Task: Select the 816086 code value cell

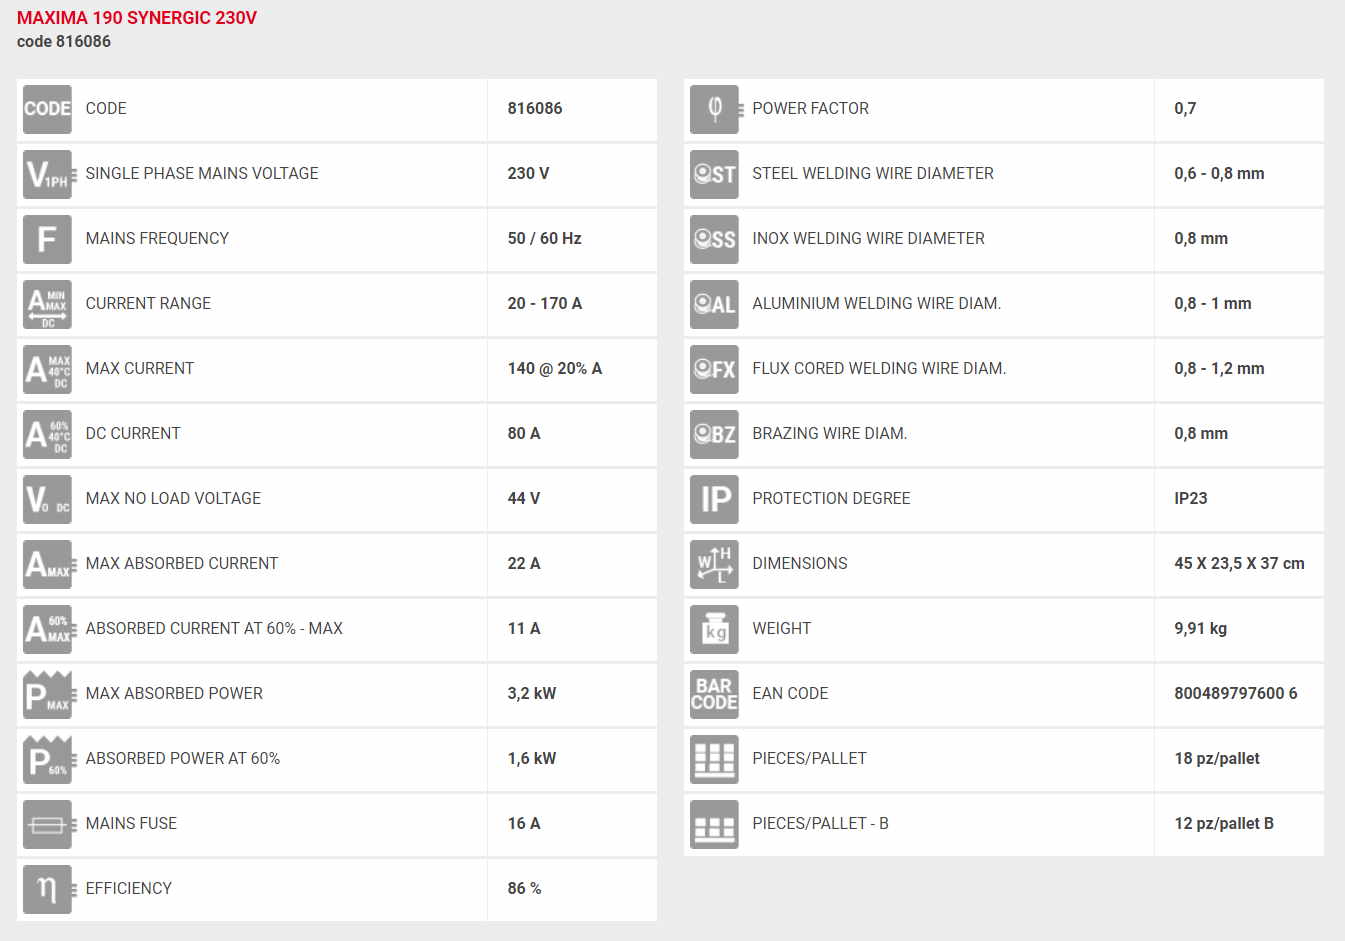Action: tap(572, 109)
